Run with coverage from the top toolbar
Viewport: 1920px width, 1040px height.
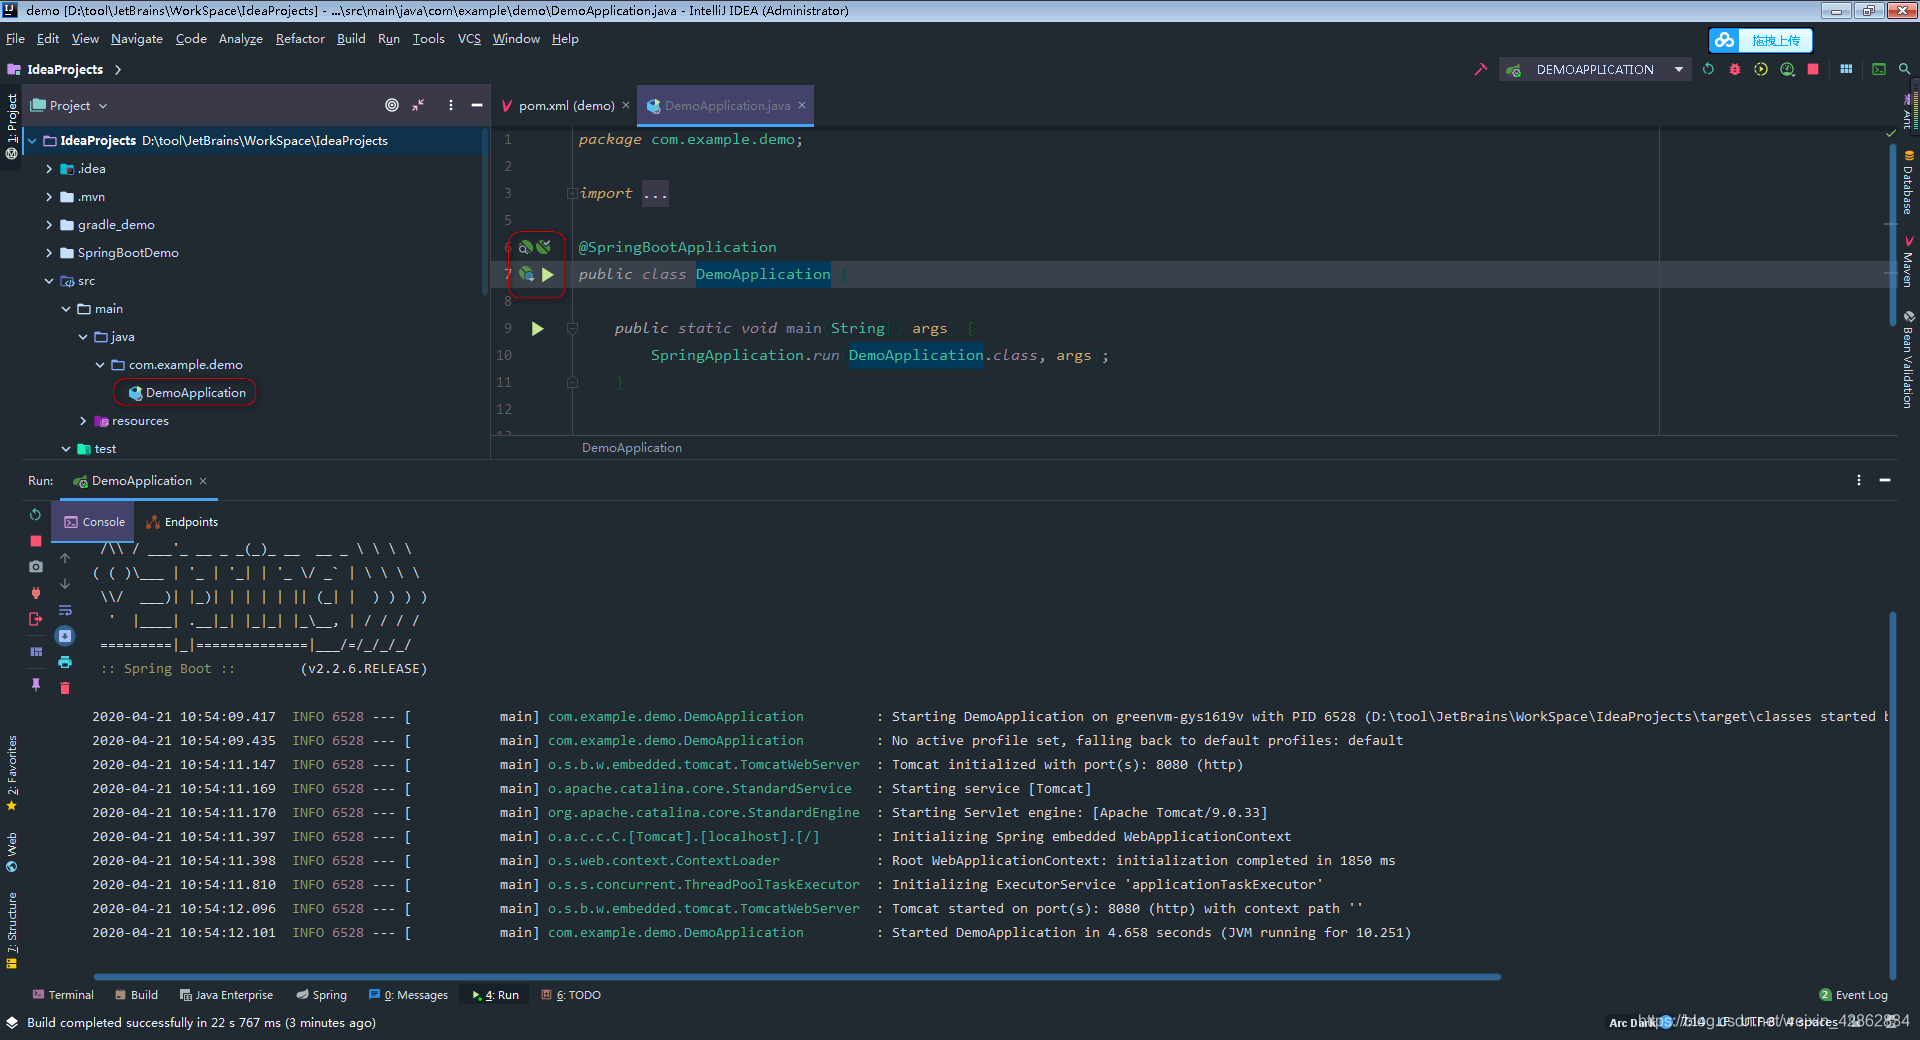(x=1761, y=69)
